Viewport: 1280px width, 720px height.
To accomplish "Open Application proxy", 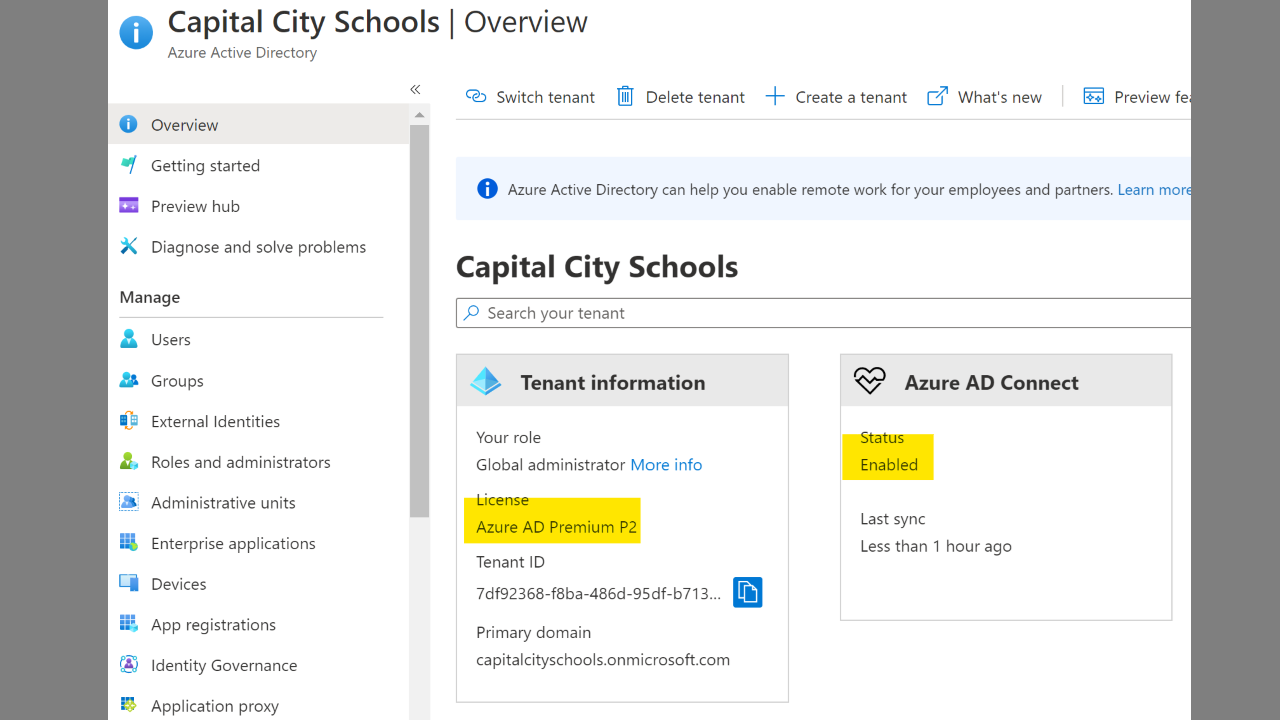I will (x=258, y=705).
